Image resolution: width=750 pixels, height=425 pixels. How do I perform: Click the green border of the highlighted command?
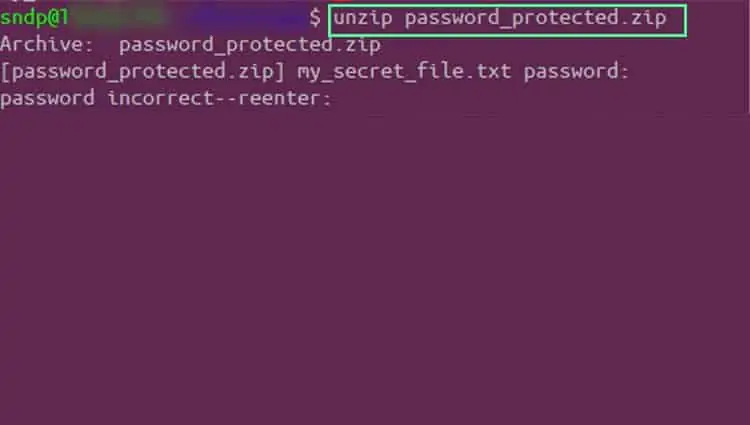click(x=507, y=6)
